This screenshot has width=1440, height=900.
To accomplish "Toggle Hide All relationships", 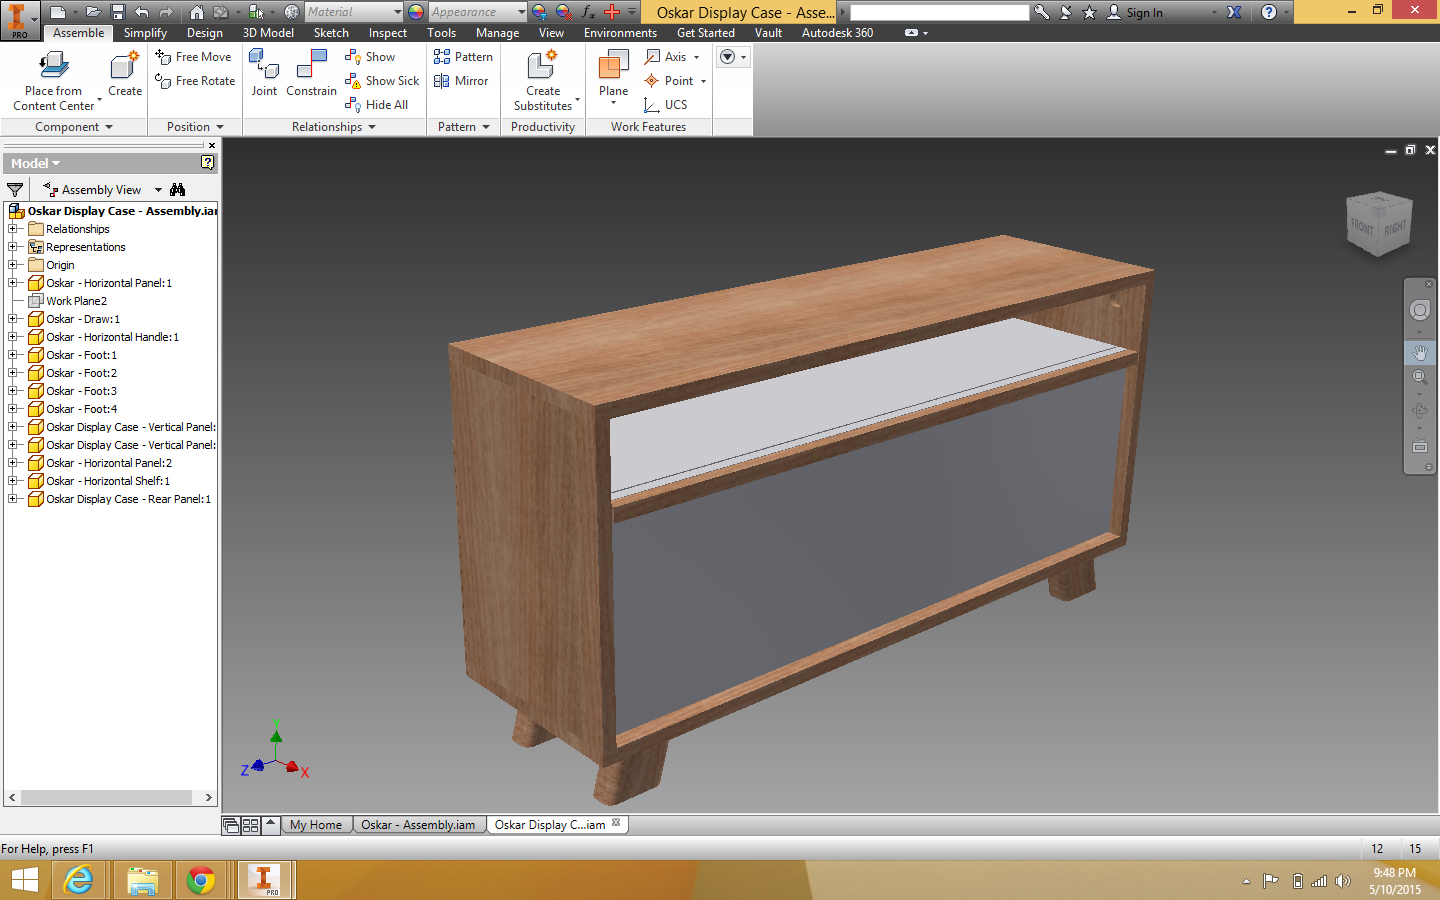I will (377, 105).
